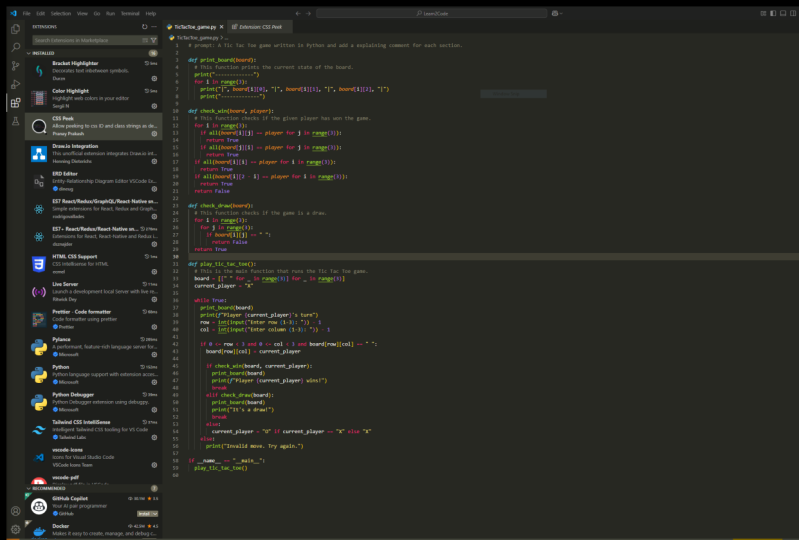Select ES7 React/Redux/GraphQL extension entry
Screen dimensions: 799x540
(94, 209)
